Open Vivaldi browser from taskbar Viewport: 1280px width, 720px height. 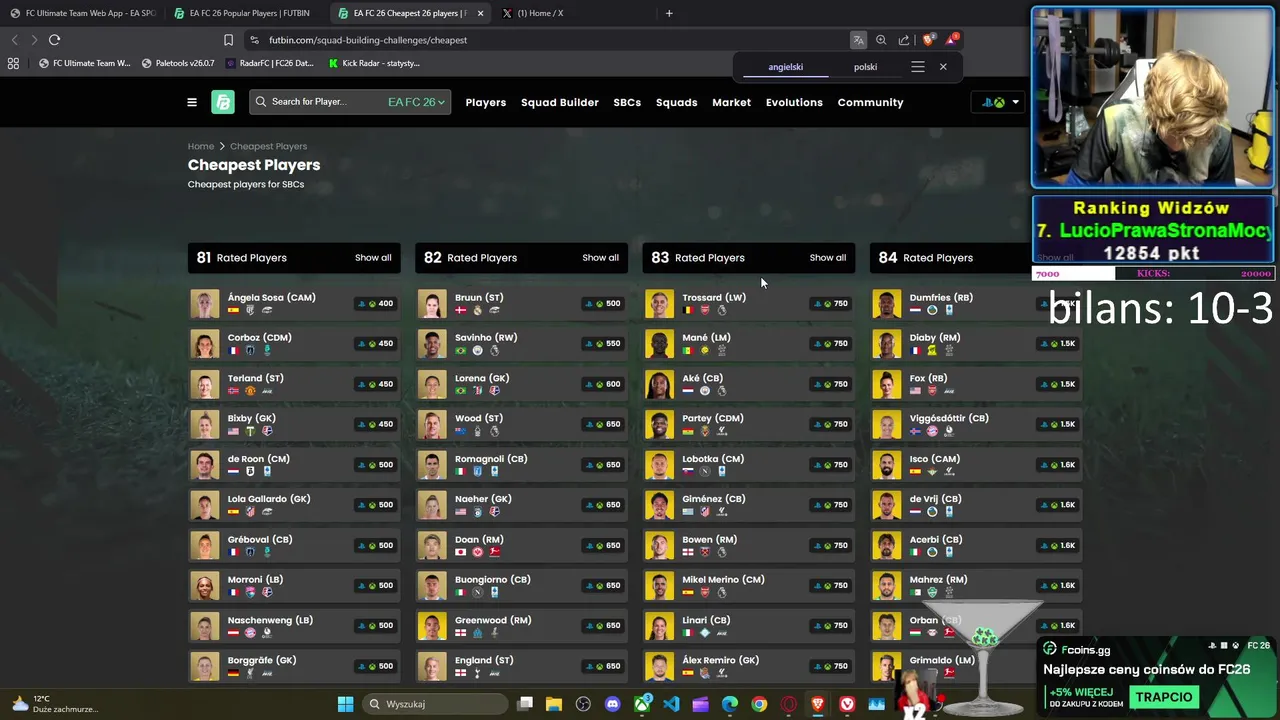pos(847,704)
